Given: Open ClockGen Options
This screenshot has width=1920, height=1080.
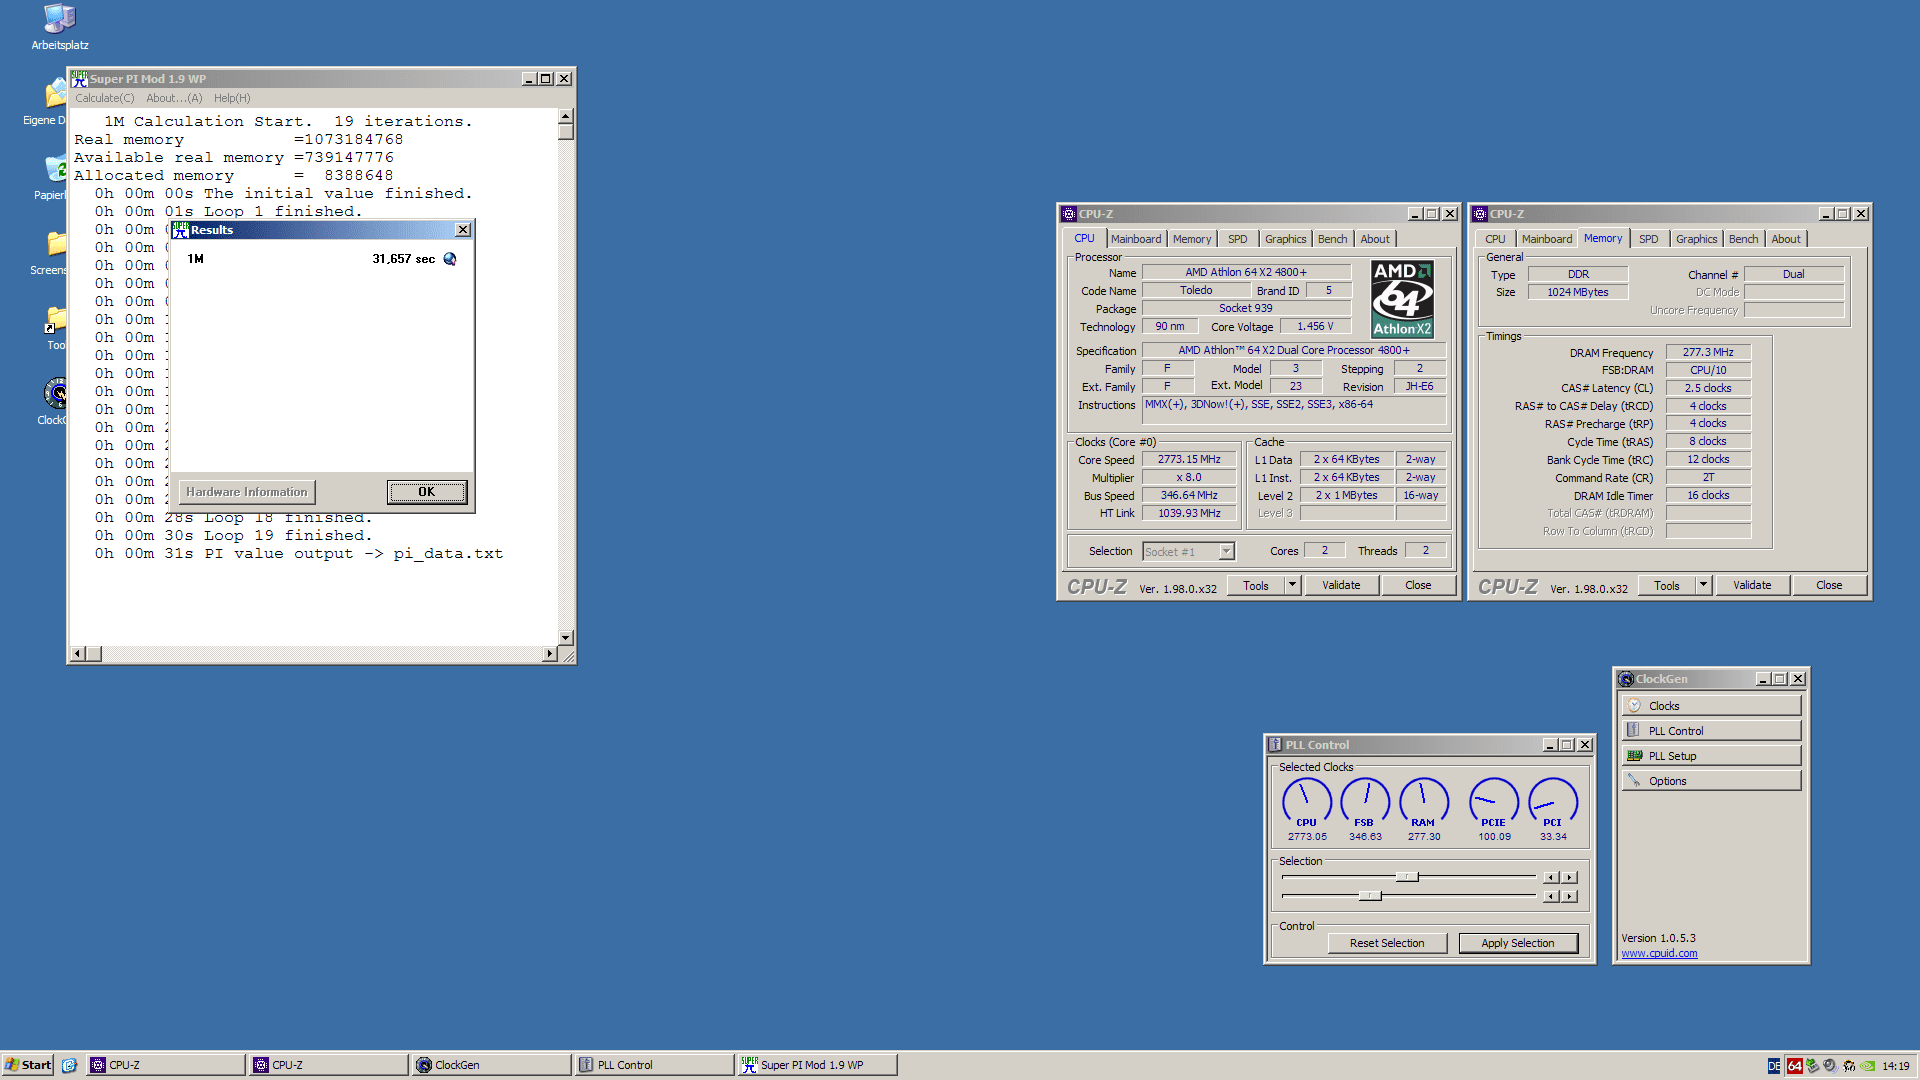Looking at the screenshot, I should tap(1711, 781).
